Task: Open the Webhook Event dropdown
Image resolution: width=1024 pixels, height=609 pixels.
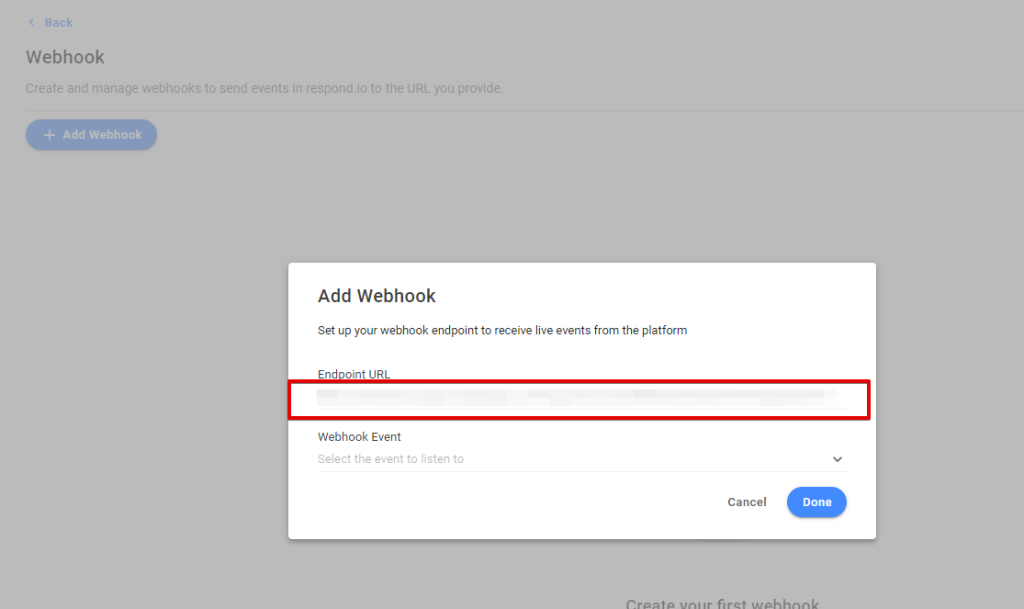Action: 580,459
